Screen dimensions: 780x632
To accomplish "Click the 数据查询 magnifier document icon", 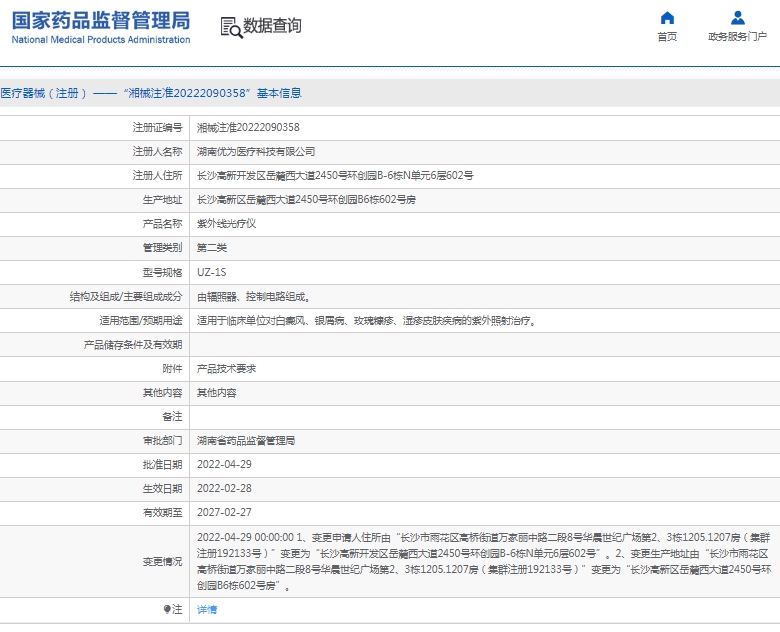I will click(x=230, y=27).
